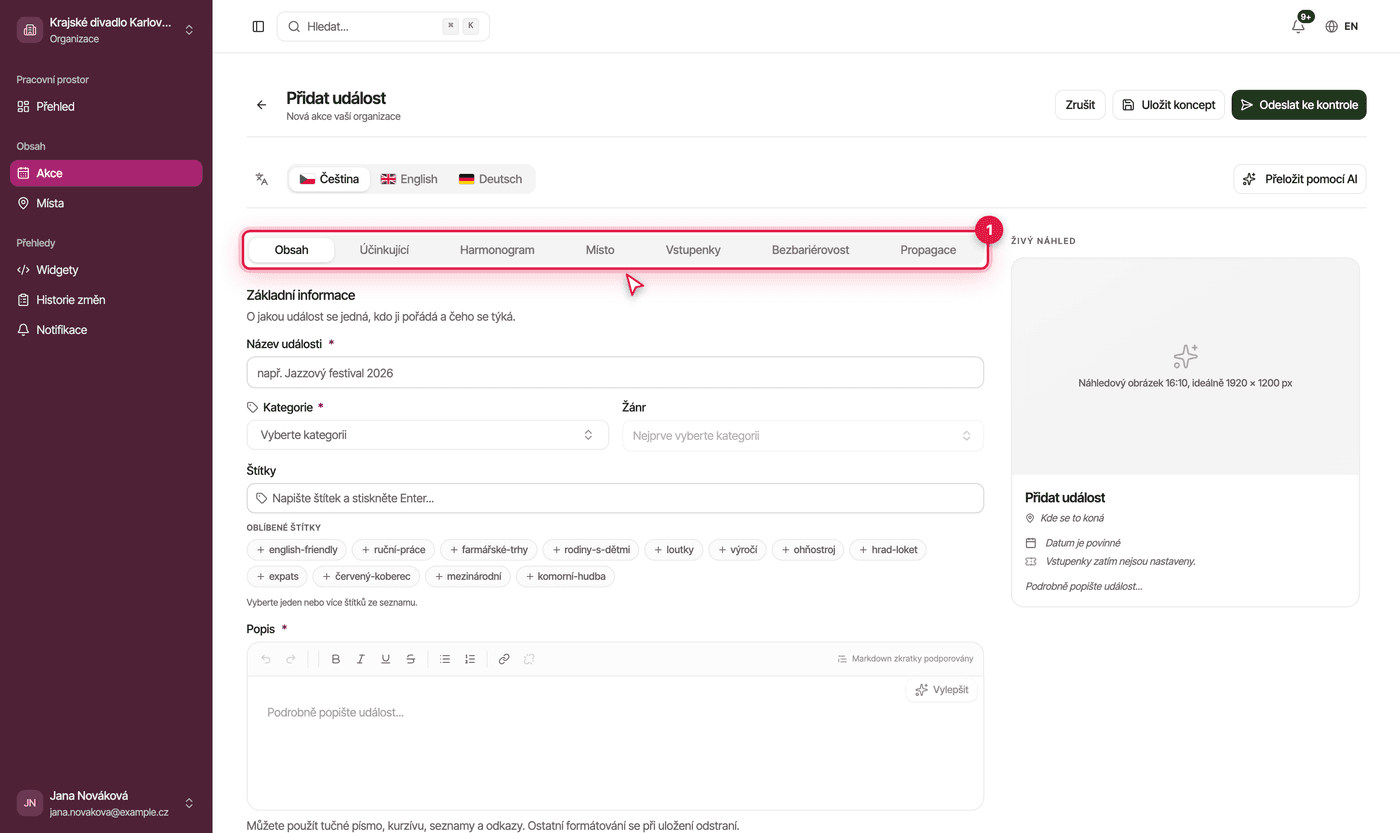Switch interface language via EN globe
Image resolution: width=1400 pixels, height=833 pixels.
1342,27
